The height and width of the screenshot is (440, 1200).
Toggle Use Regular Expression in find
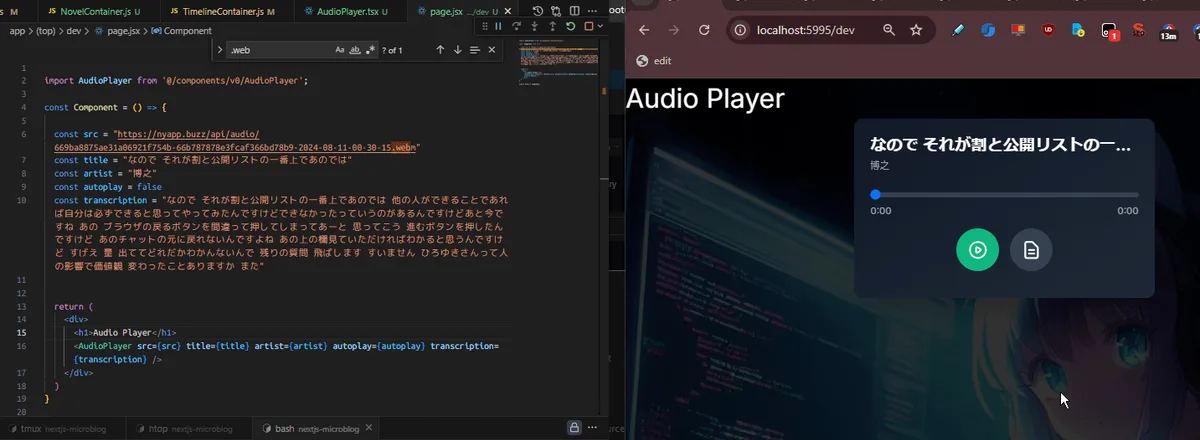pos(370,50)
